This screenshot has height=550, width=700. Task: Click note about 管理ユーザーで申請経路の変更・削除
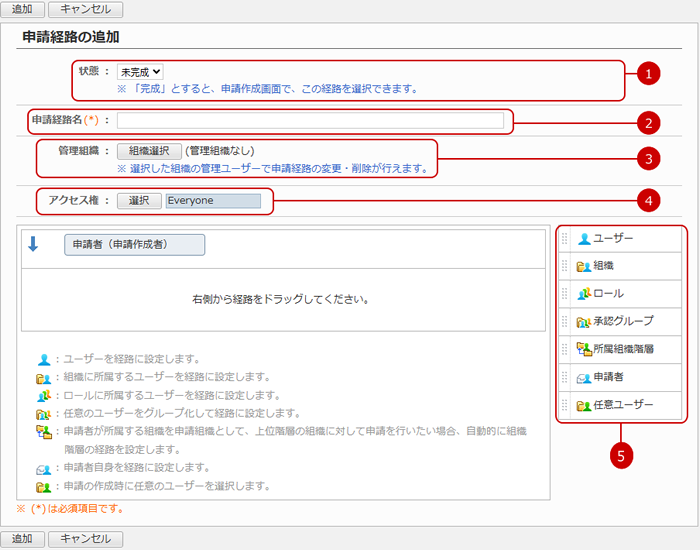click(x=273, y=169)
